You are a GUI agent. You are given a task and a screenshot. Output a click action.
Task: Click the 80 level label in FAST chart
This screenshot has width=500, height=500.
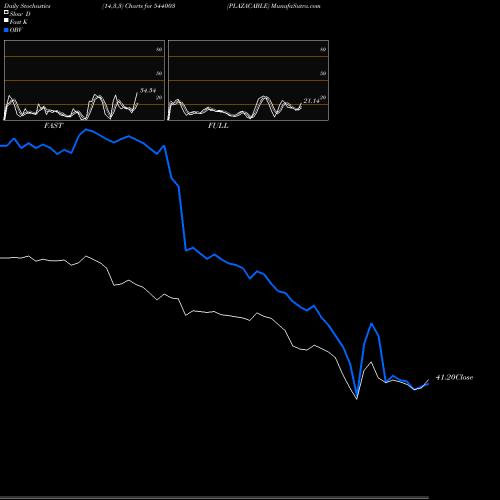(159, 49)
